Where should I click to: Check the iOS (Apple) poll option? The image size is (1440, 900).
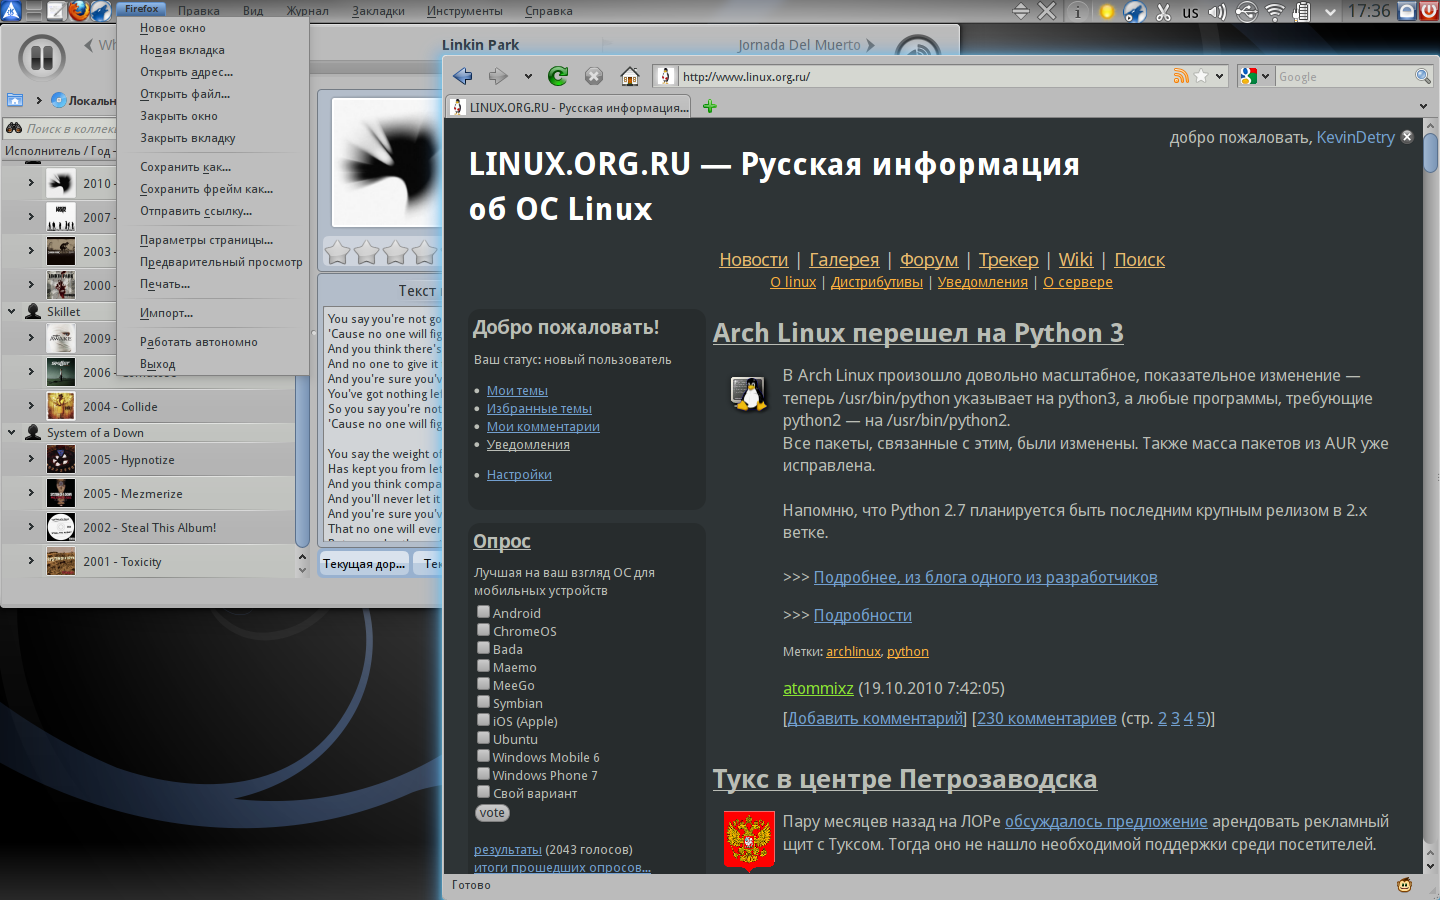[x=483, y=720]
